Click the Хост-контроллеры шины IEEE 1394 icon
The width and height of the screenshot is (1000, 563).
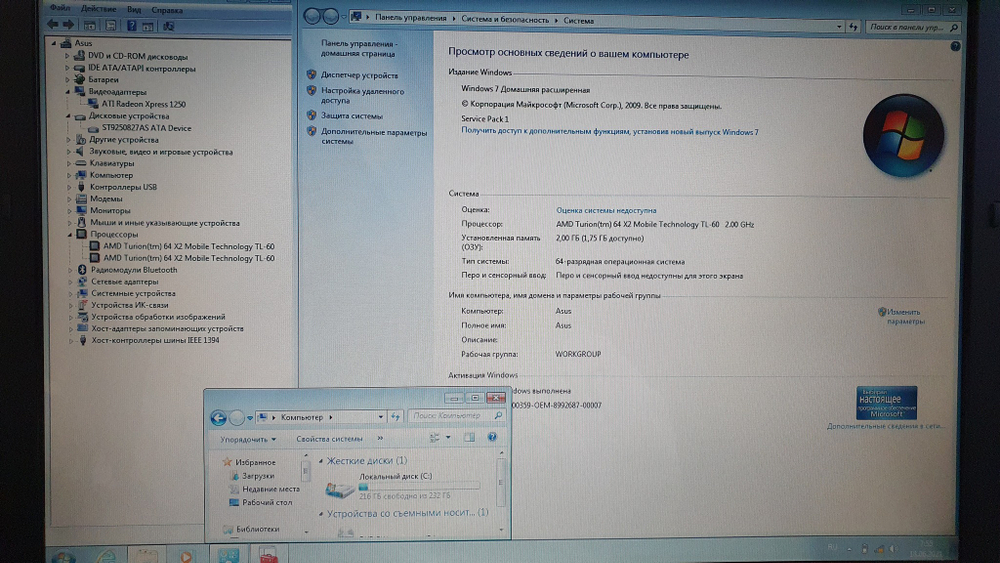point(82,340)
